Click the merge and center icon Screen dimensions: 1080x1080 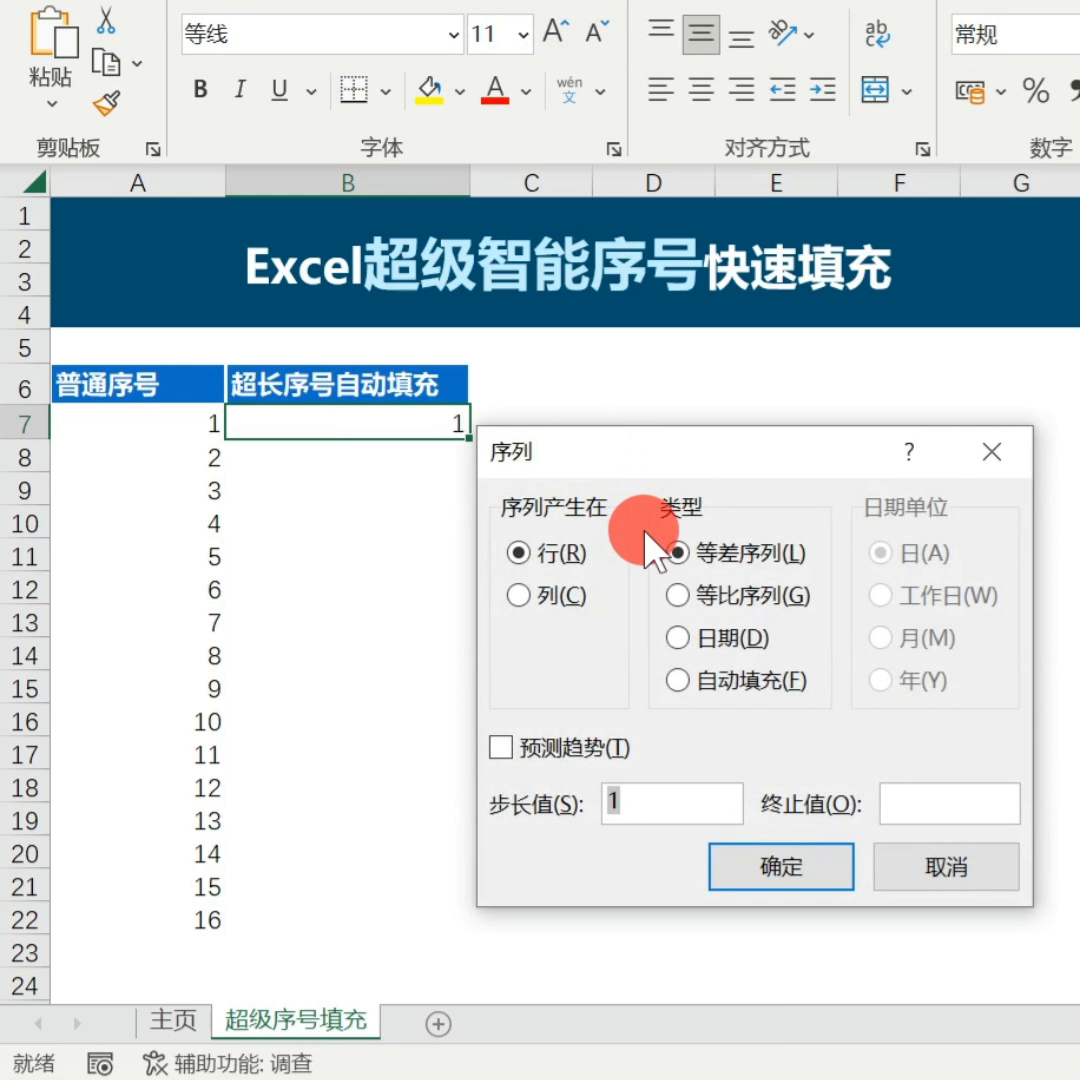875,90
